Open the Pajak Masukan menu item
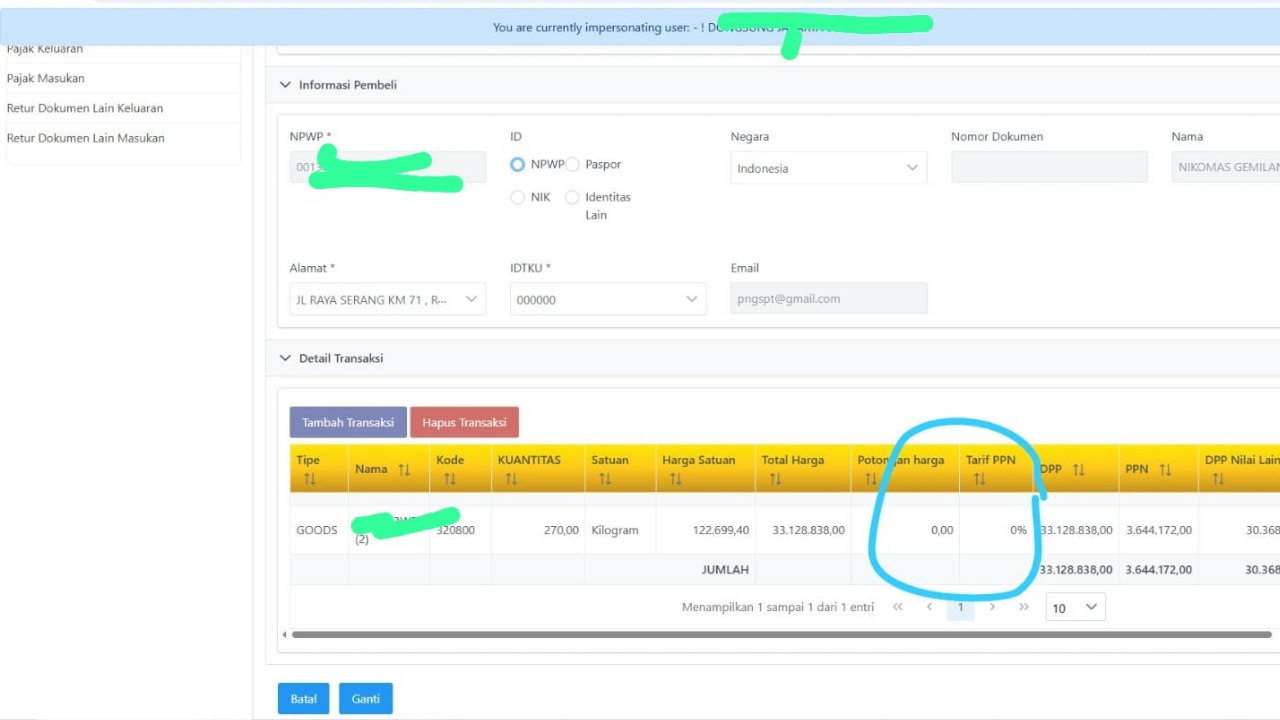1280x720 pixels. 47,77
